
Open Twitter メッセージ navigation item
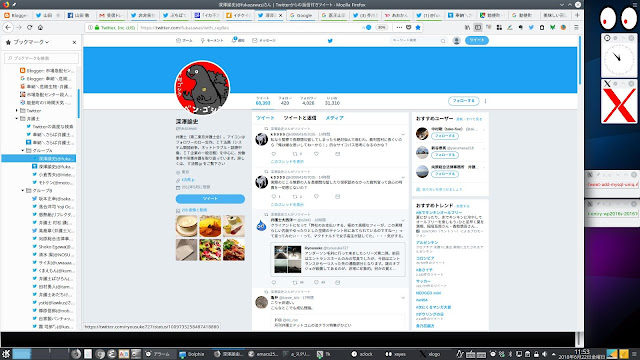tap(264, 40)
